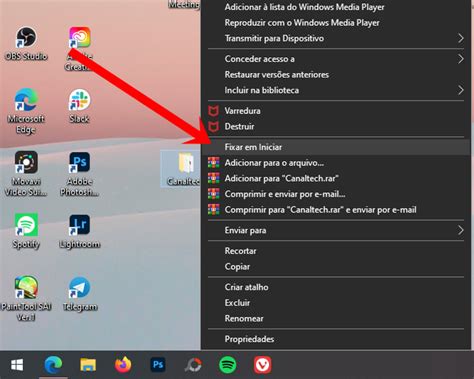
Task: Select Adicionar para "Canaltech.rar"
Action: click(x=336, y=178)
